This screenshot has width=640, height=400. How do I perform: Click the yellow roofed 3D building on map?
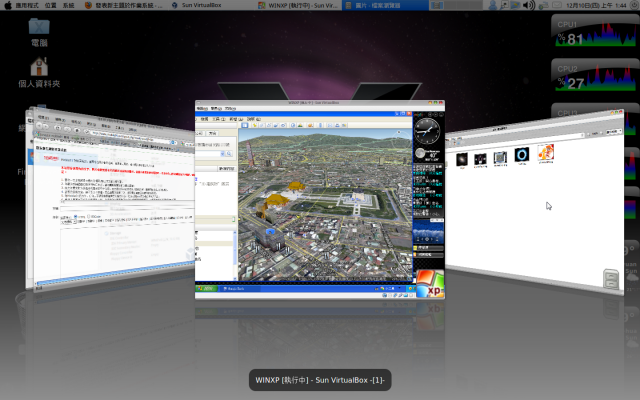pos(276,200)
